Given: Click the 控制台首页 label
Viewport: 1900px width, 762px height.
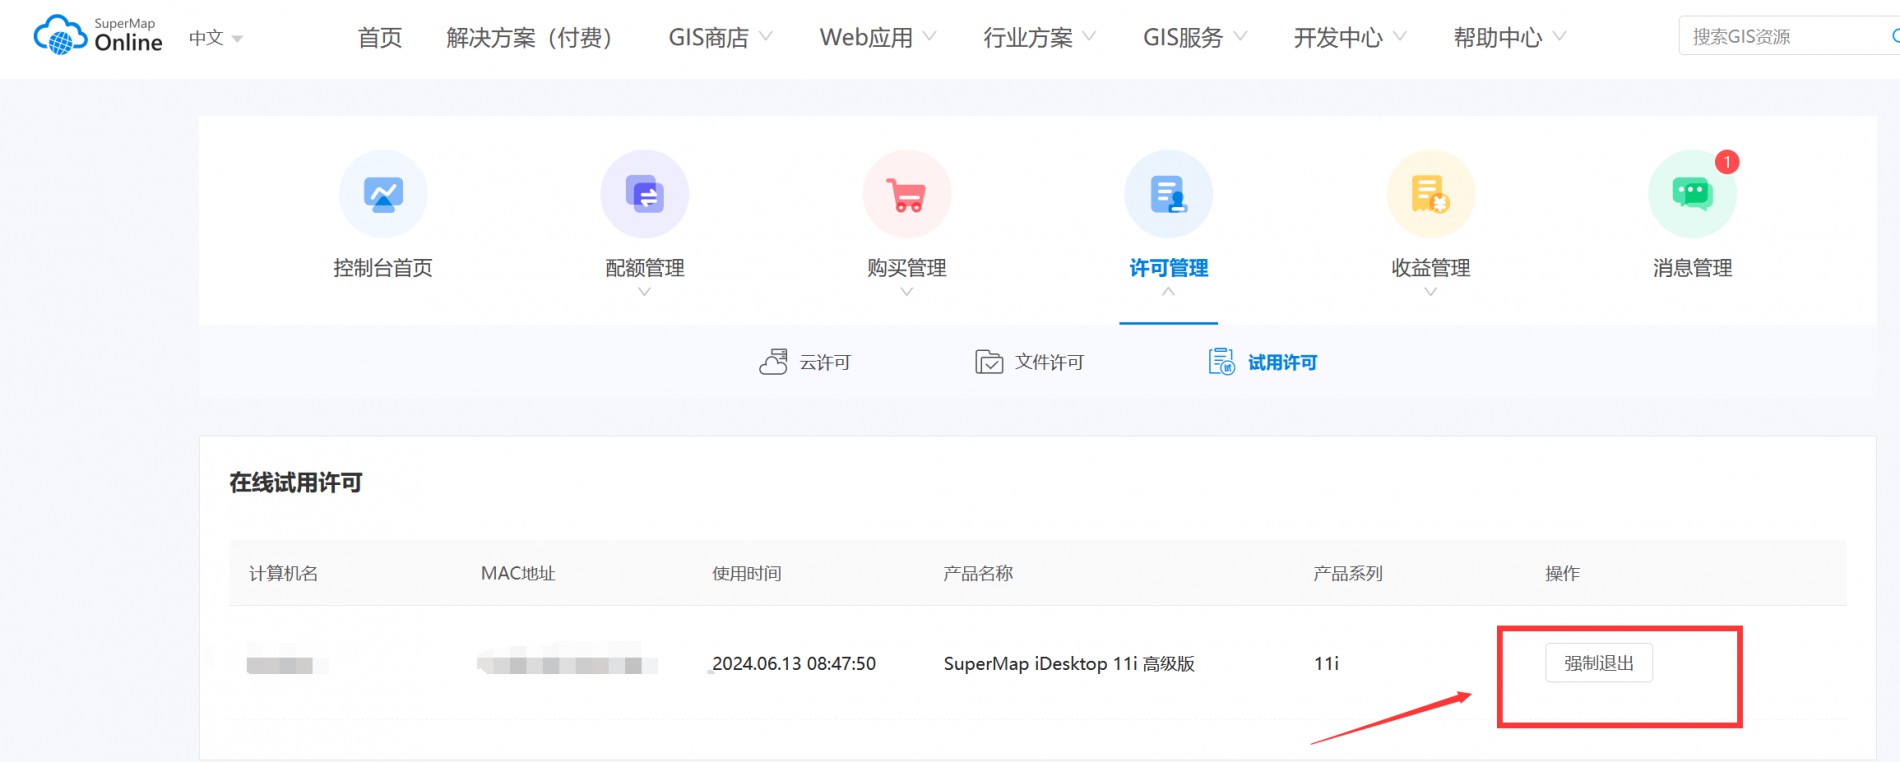Looking at the screenshot, I should [x=383, y=268].
